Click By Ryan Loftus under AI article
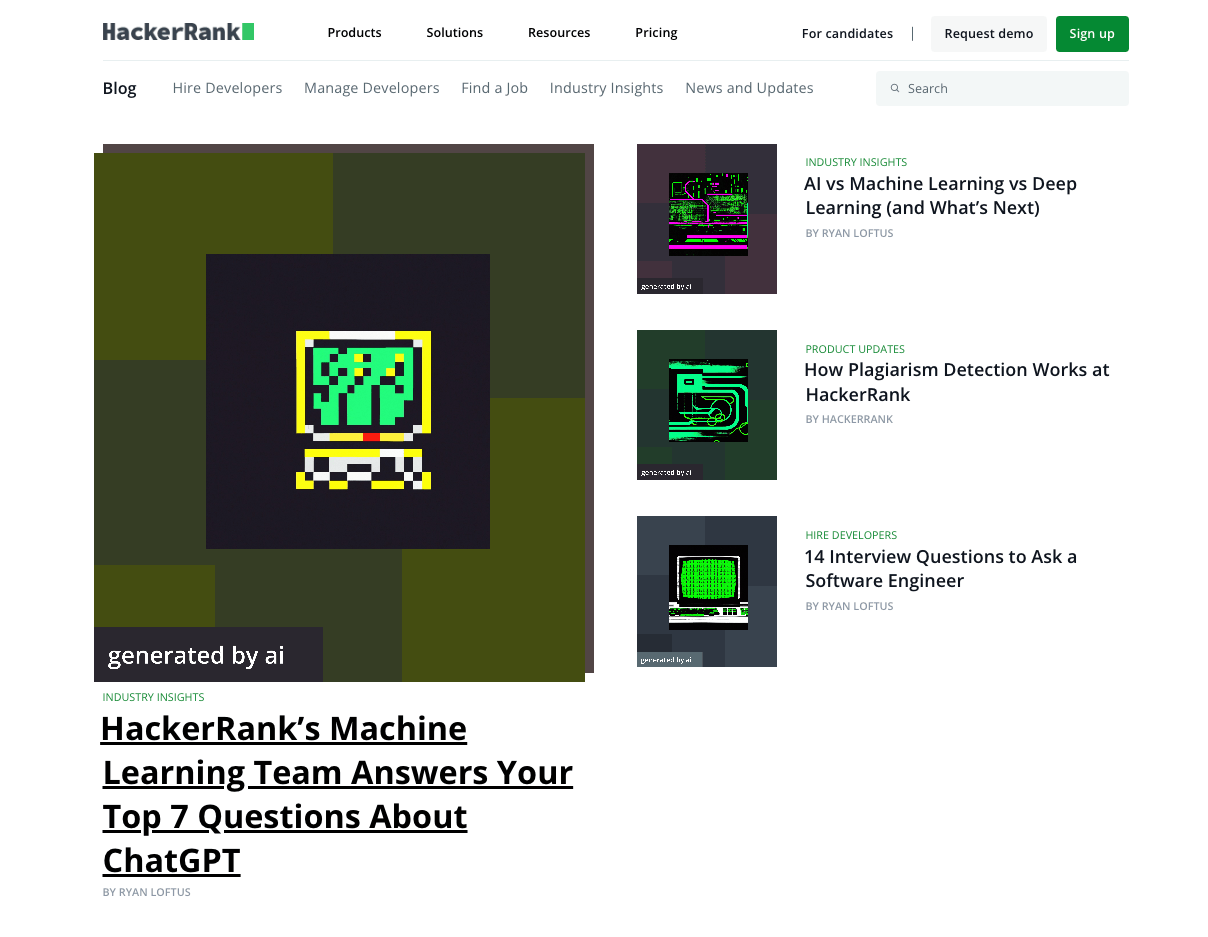Viewport: 1208px width, 937px height. pyautogui.click(x=849, y=233)
